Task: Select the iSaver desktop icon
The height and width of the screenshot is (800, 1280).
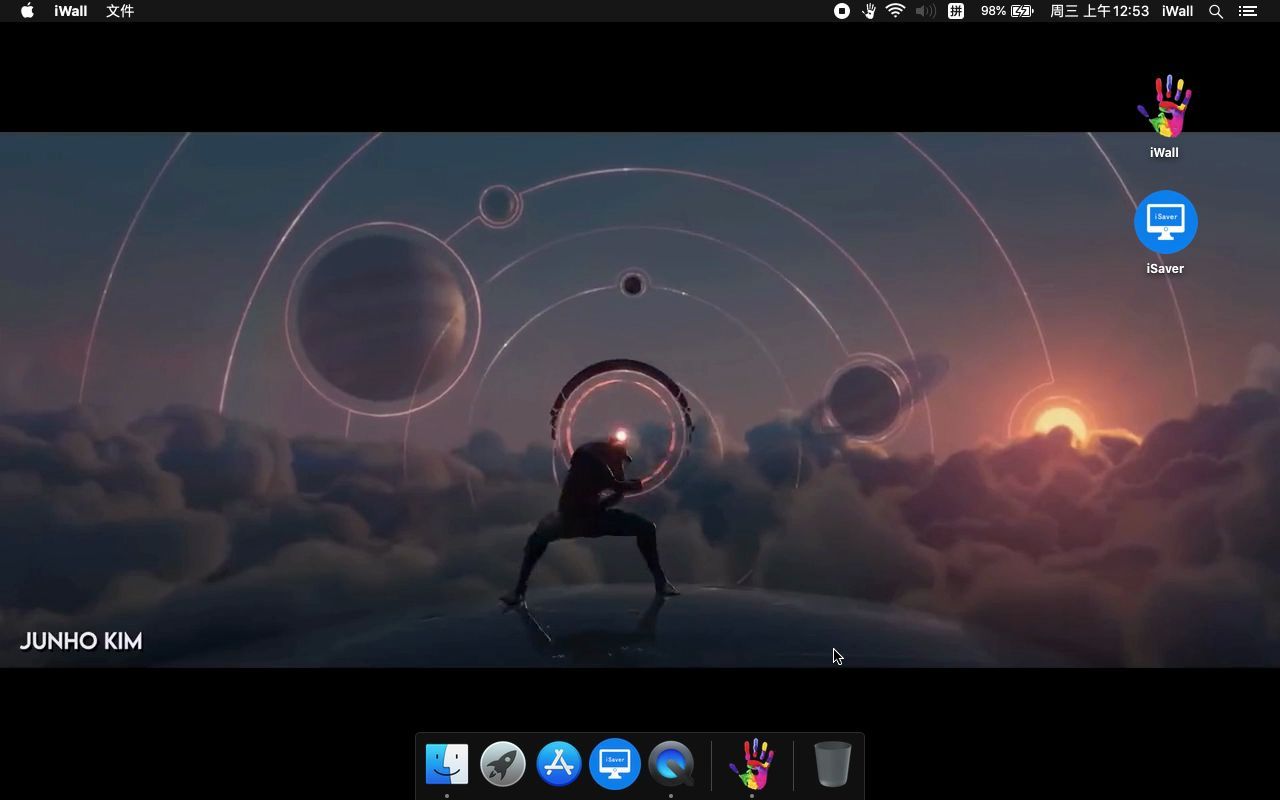Action: click(x=1165, y=222)
